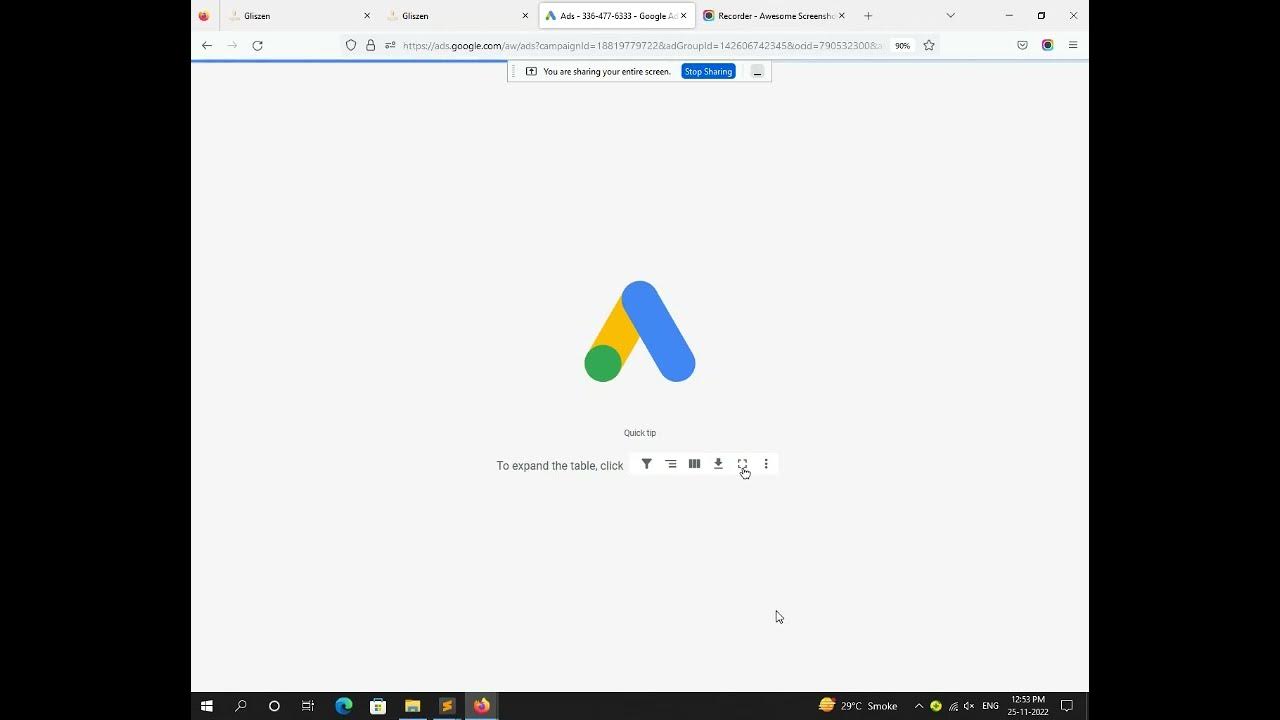Open the site permissions icon in address bar
This screenshot has height=720, width=1280.
pos(390,45)
